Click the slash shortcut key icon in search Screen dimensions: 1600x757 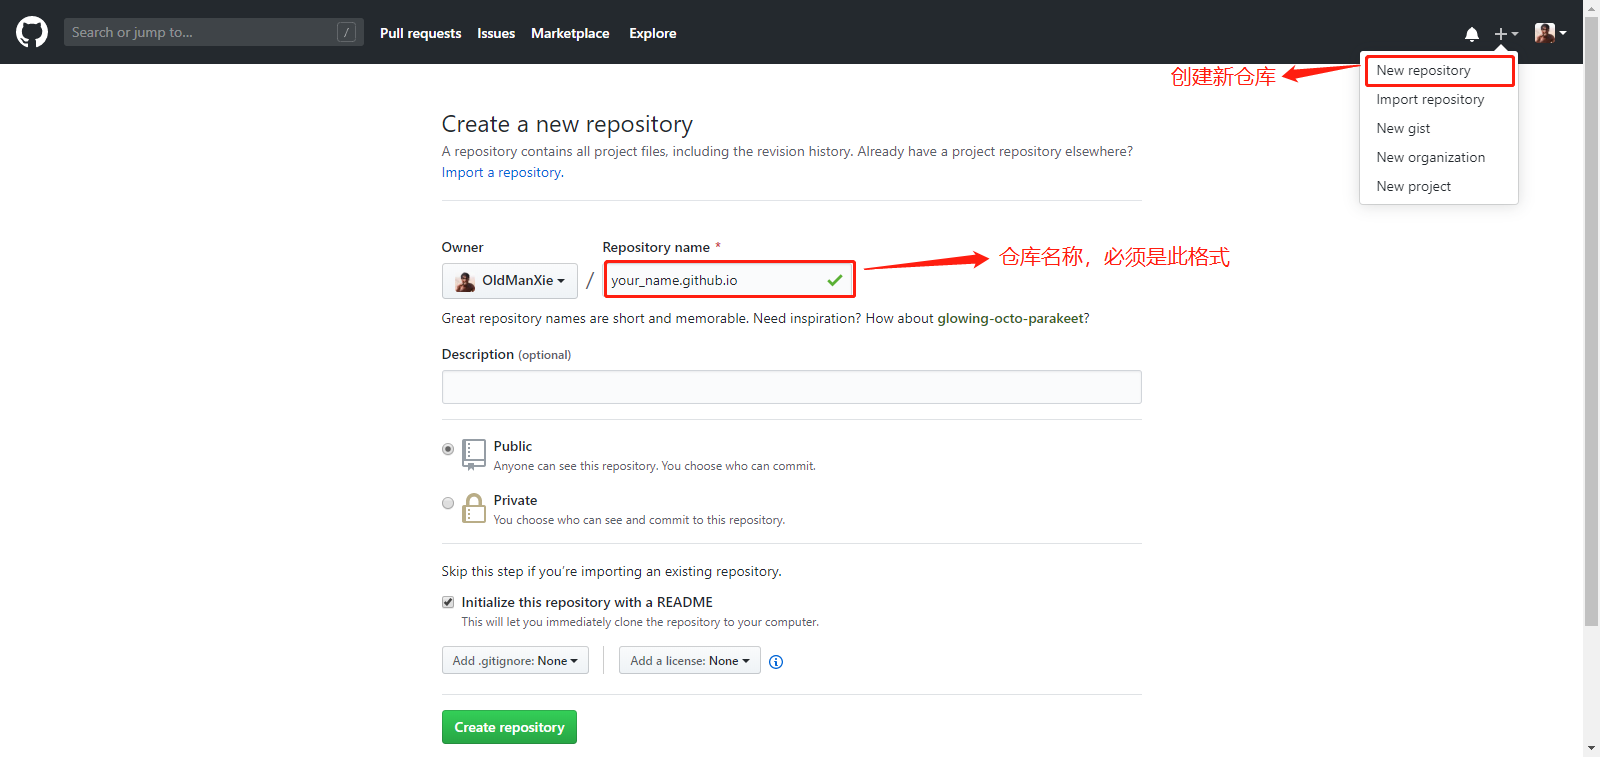346,32
